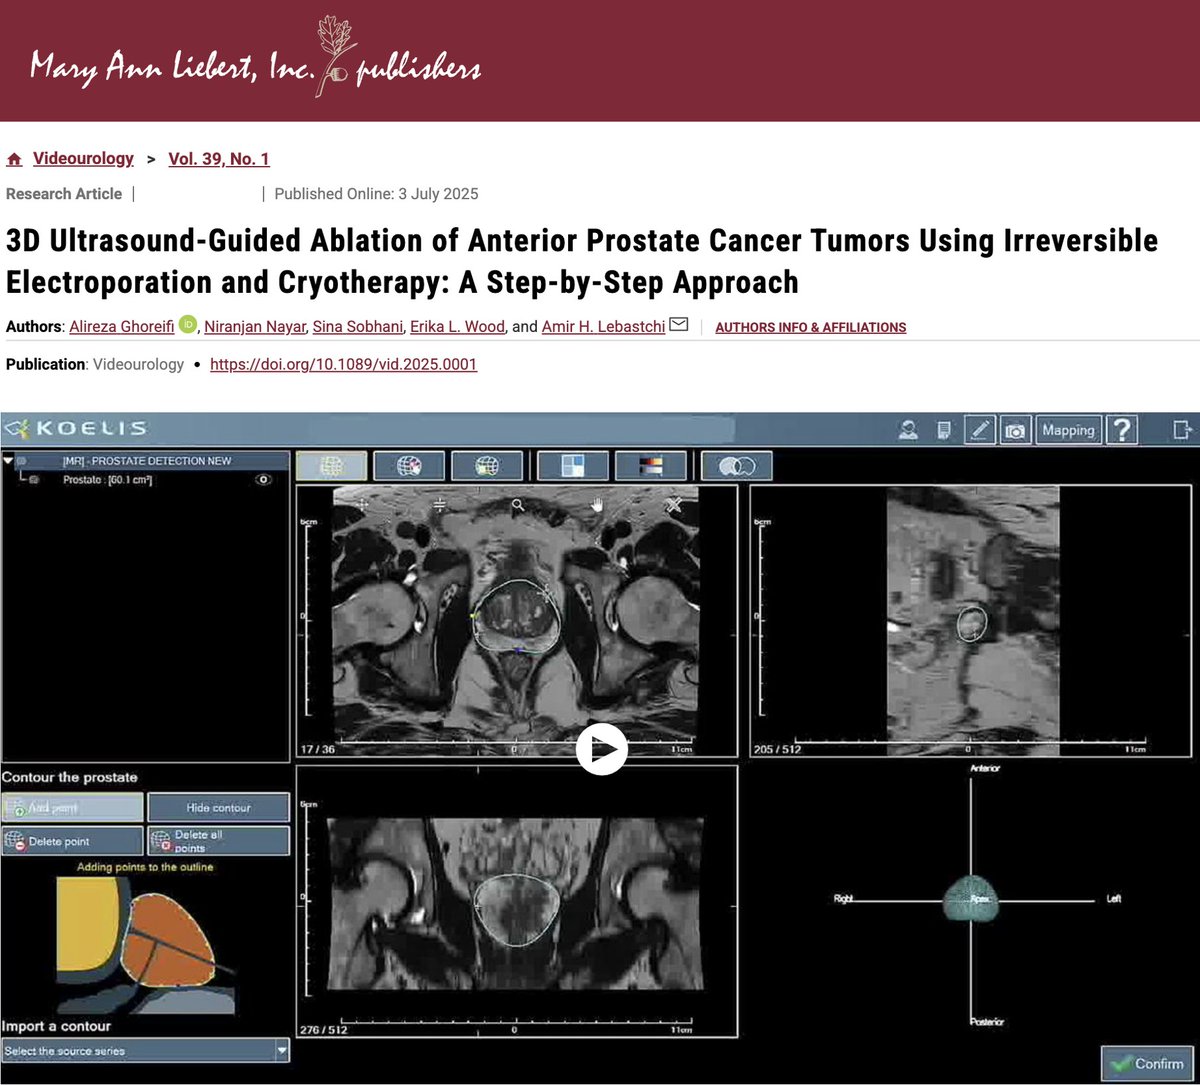Click the color gradient contrast toolbar button
The image size is (1200, 1085).
coord(651,466)
